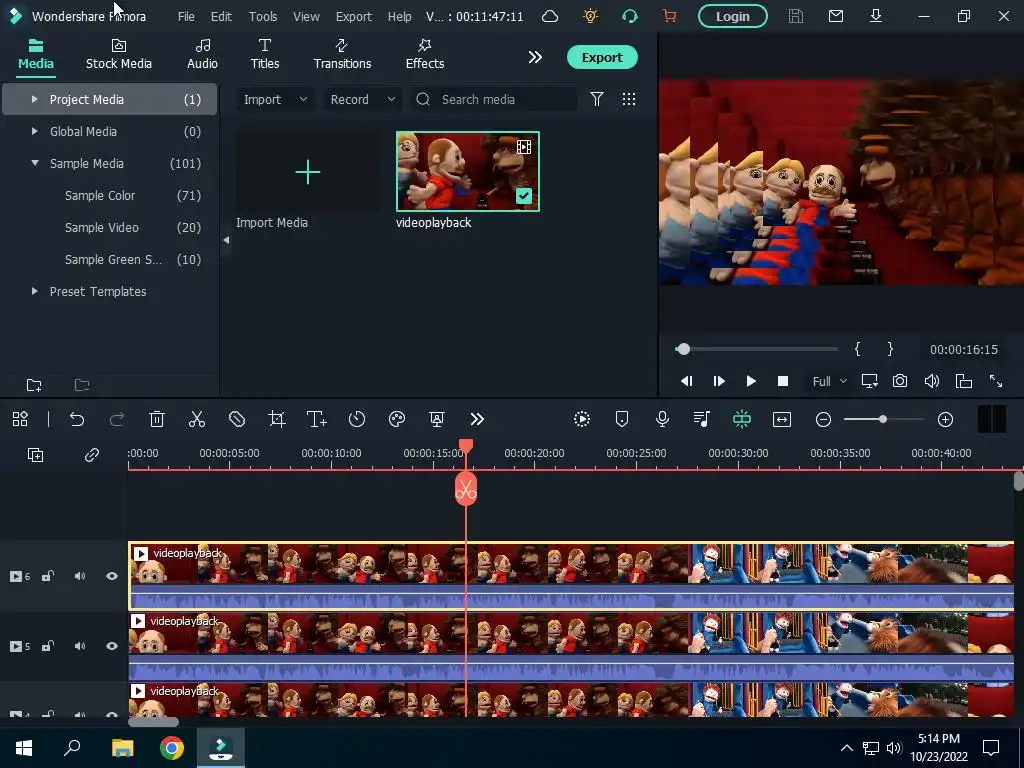Expand the Preset Templates tree item

point(35,291)
